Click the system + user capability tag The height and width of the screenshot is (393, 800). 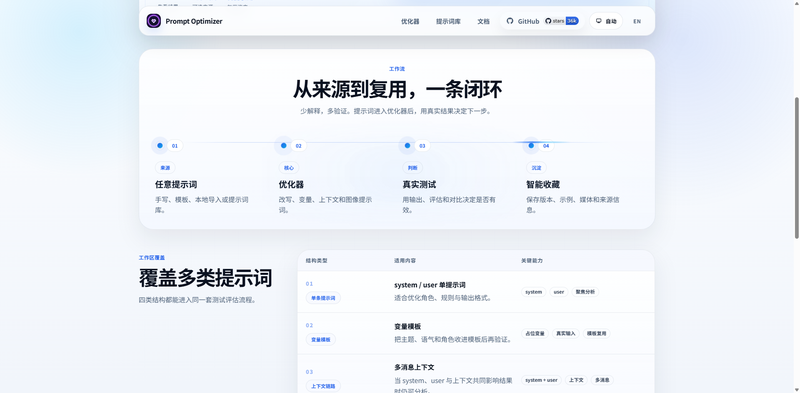pyautogui.click(x=541, y=380)
